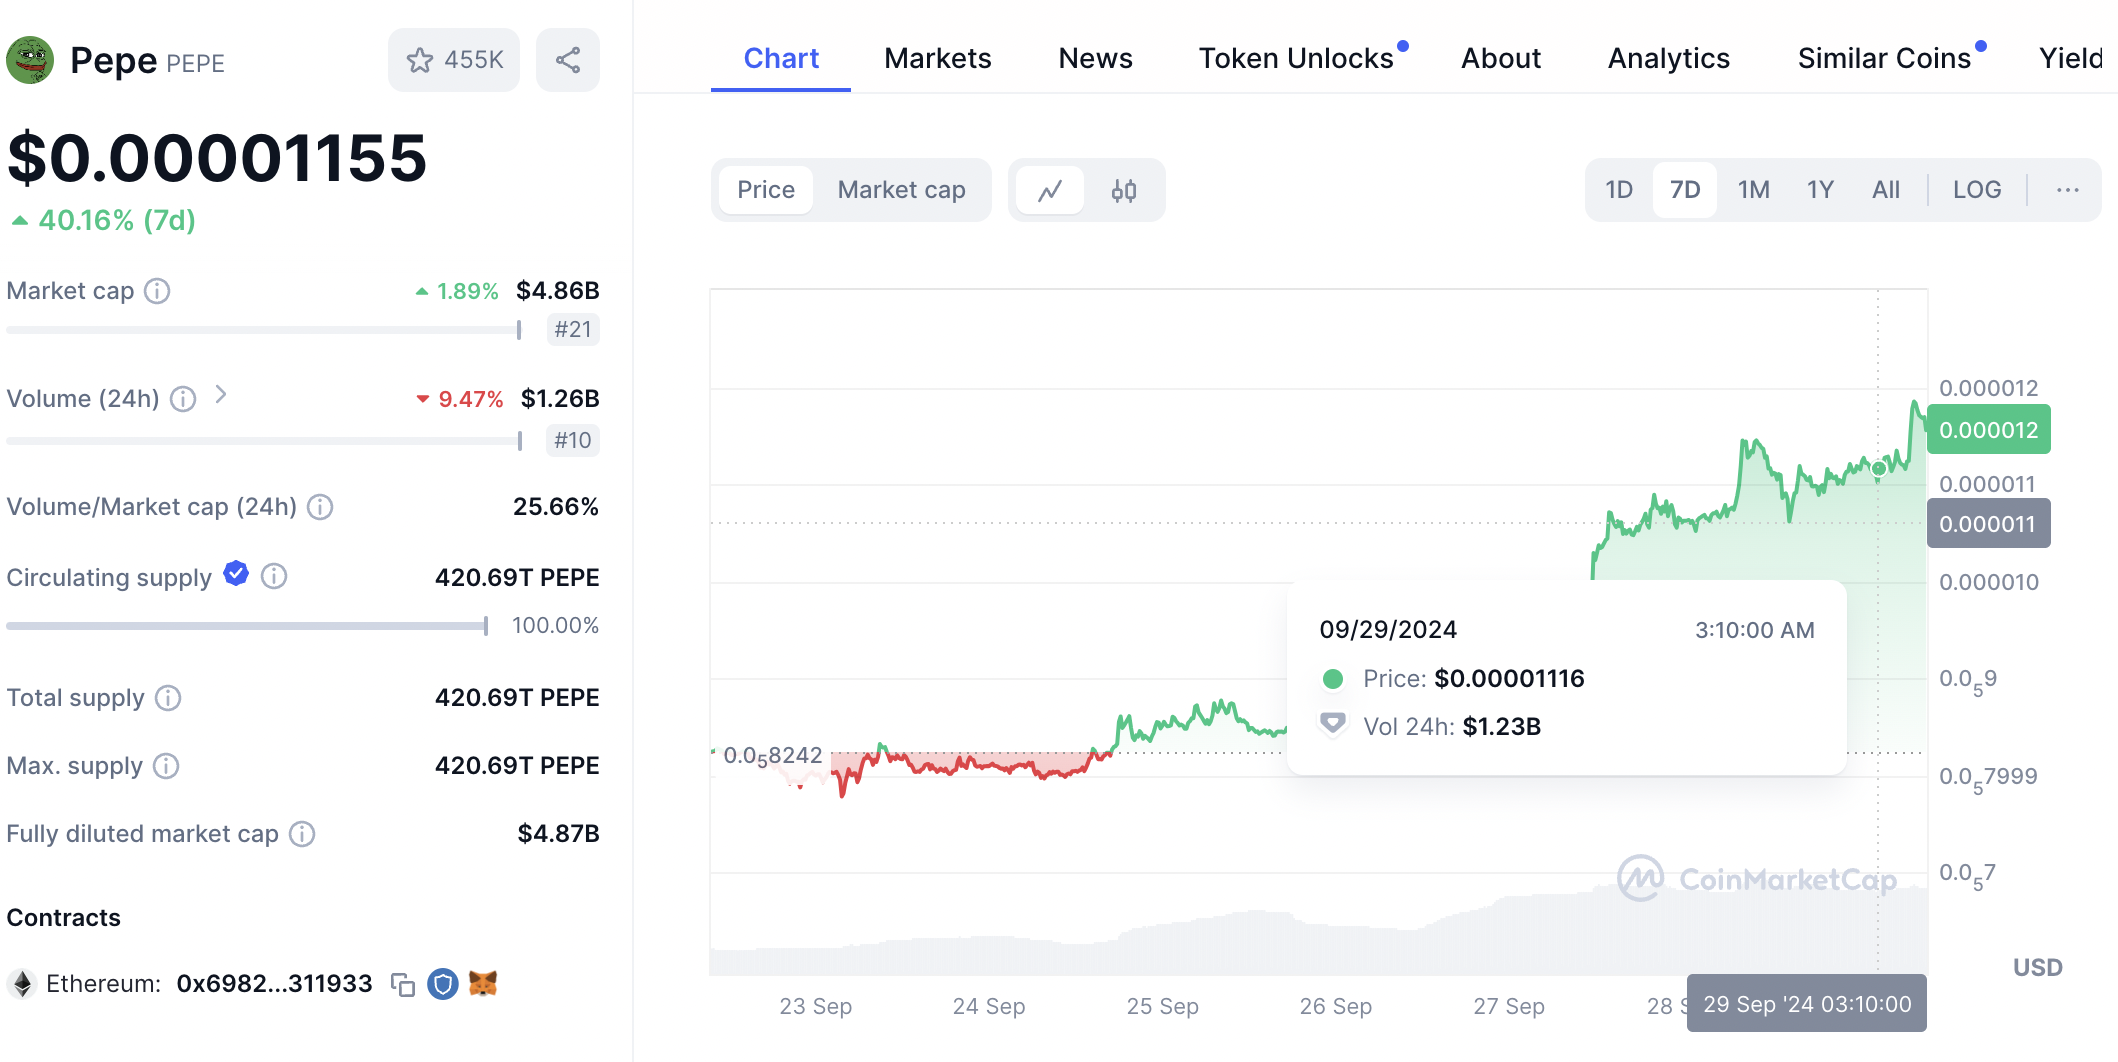Screen dimensions: 2118x1062
Task: Copy the Ethereum contract address
Action: click(403, 985)
